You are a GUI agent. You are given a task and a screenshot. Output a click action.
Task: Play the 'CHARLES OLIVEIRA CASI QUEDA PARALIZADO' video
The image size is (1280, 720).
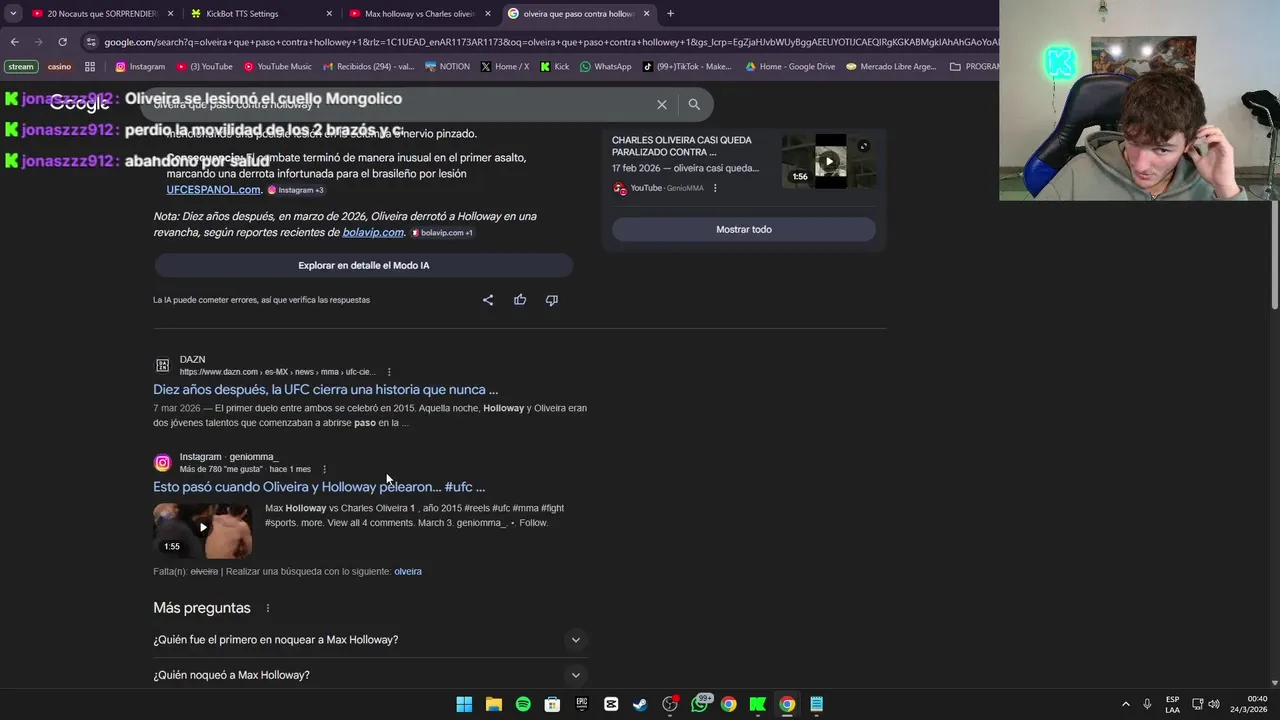[829, 161]
